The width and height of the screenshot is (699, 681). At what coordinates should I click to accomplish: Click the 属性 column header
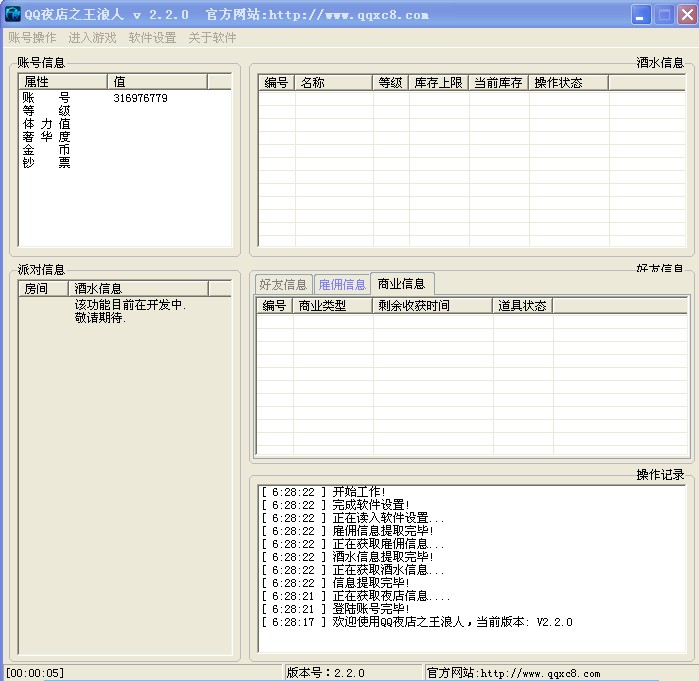click(63, 82)
